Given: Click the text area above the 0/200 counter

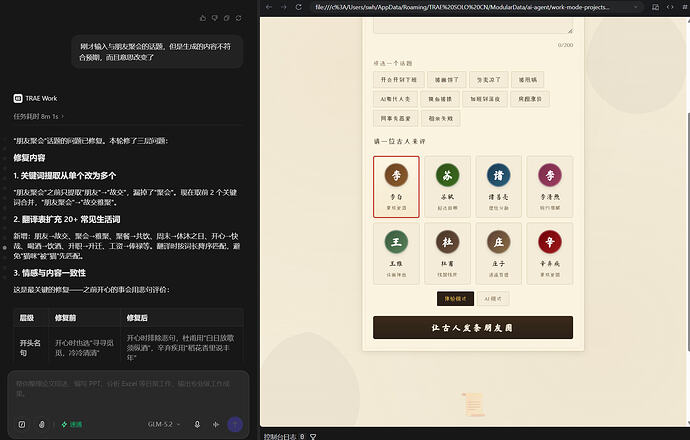Looking at the screenshot, I should tap(473, 26).
